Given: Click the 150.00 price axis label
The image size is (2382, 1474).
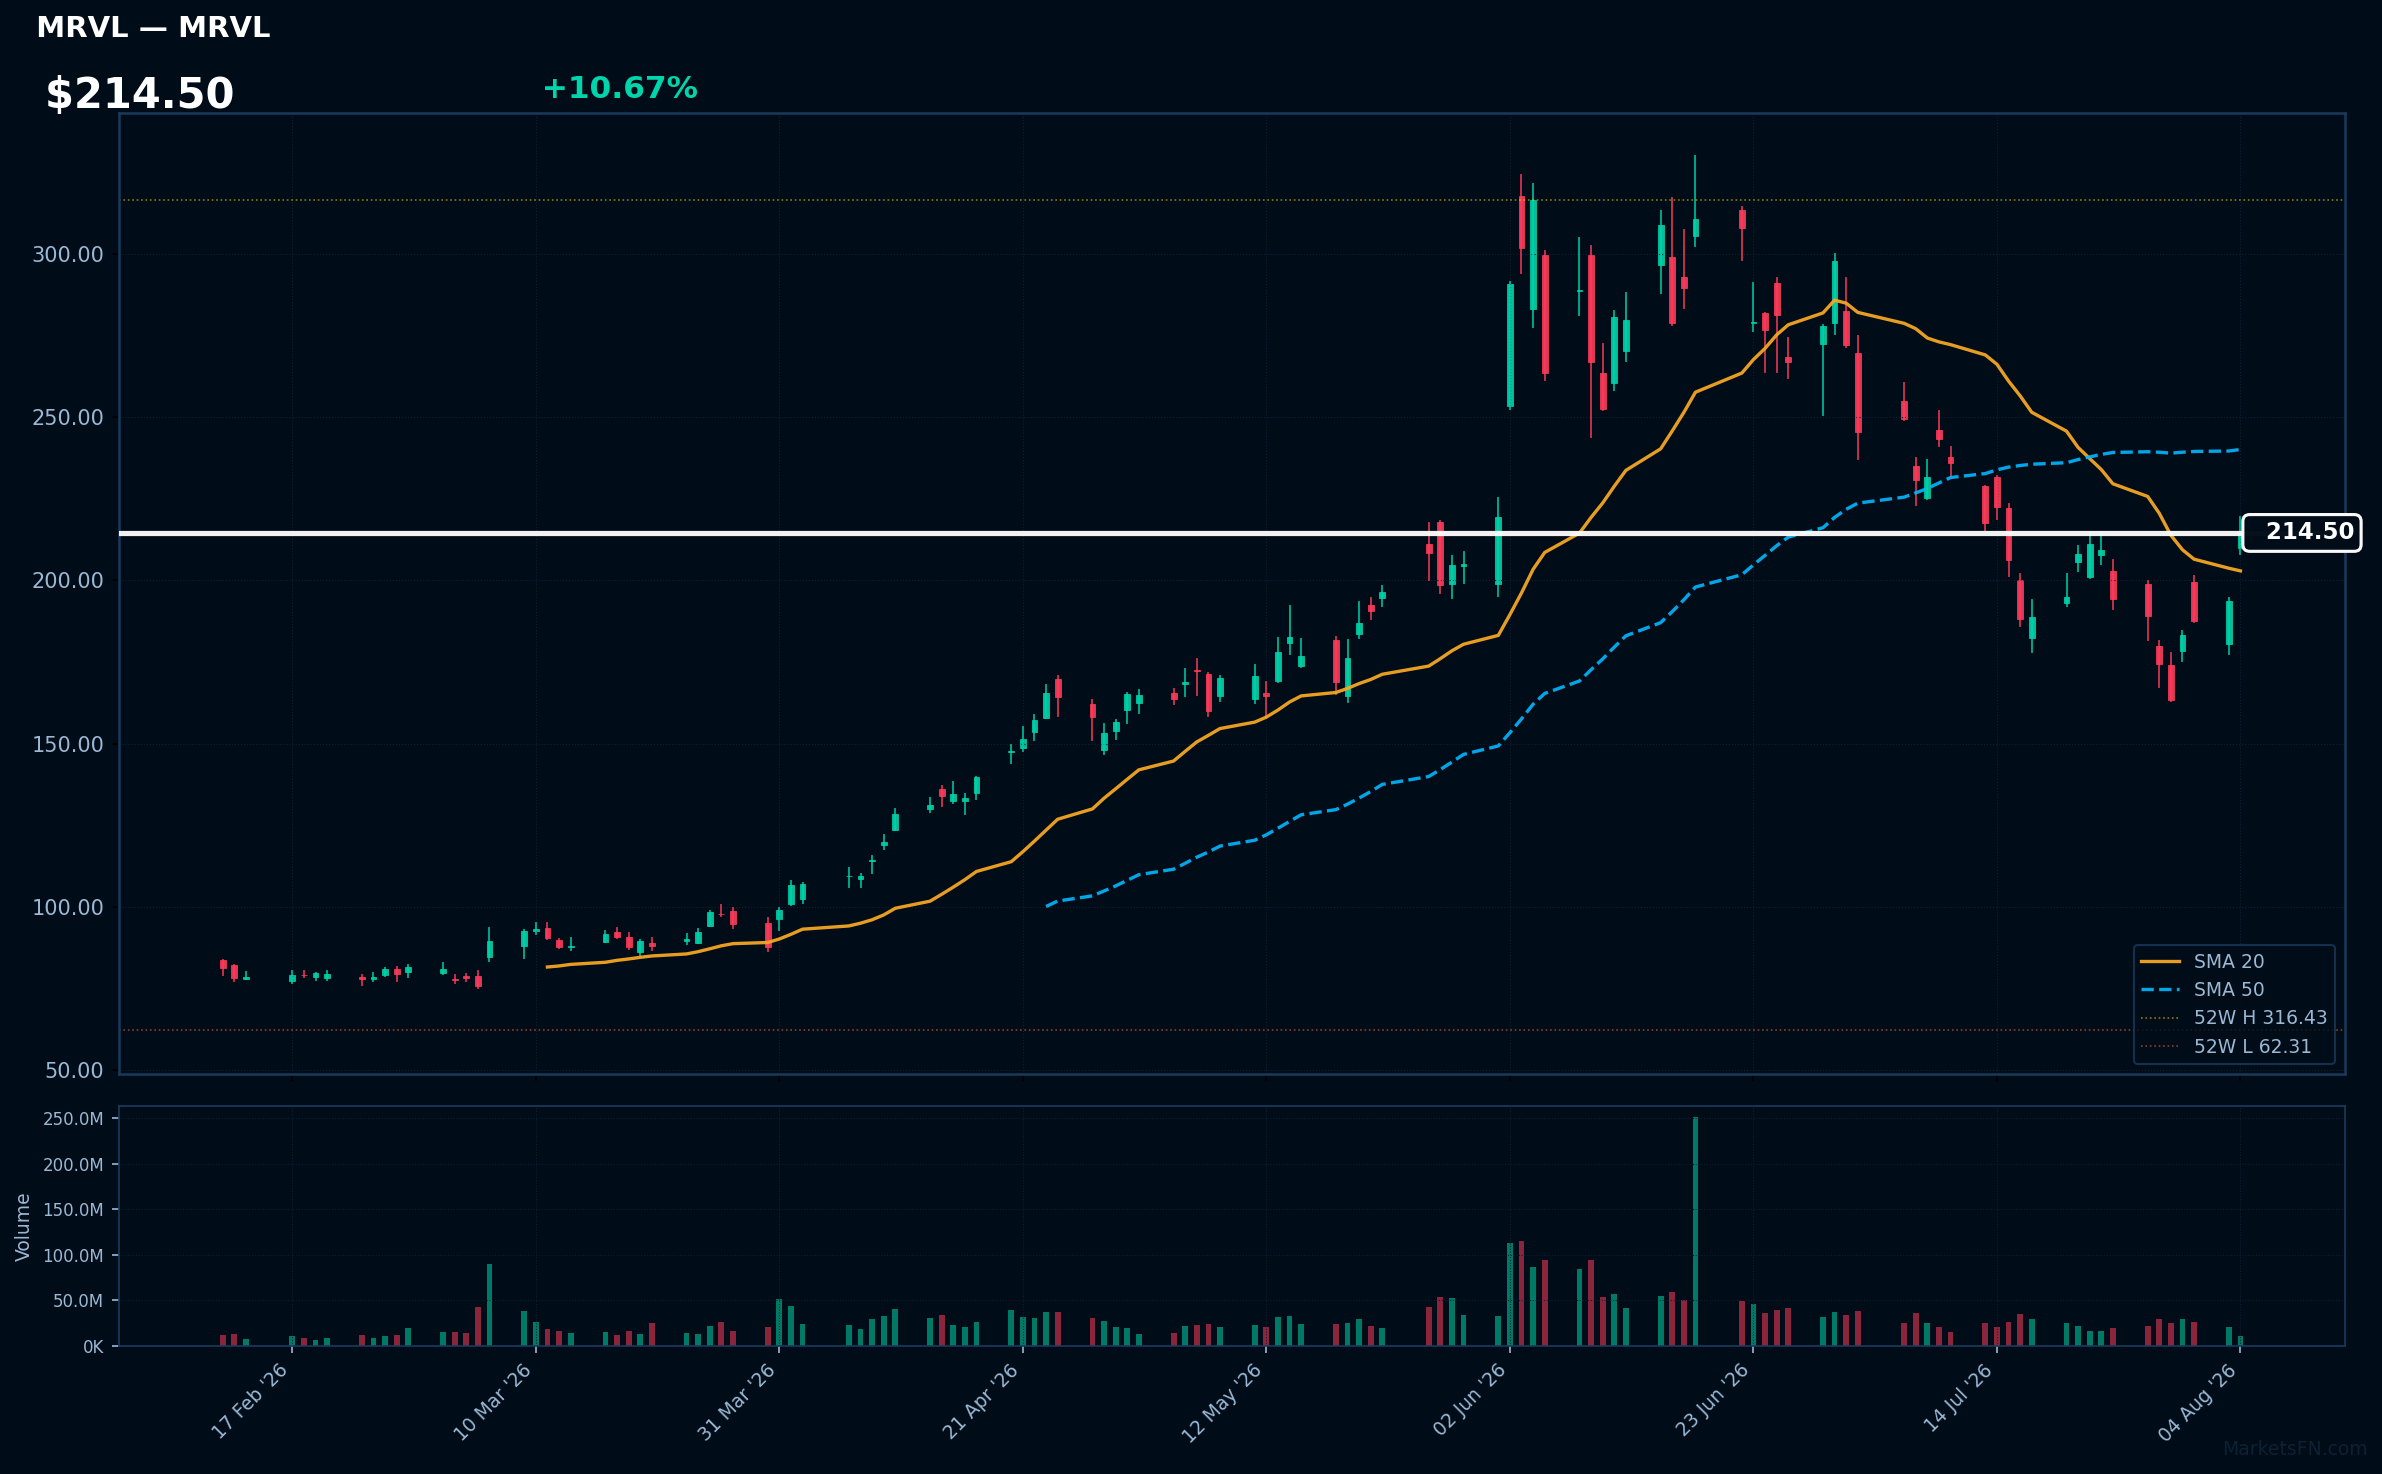Looking at the screenshot, I should pos(68,745).
